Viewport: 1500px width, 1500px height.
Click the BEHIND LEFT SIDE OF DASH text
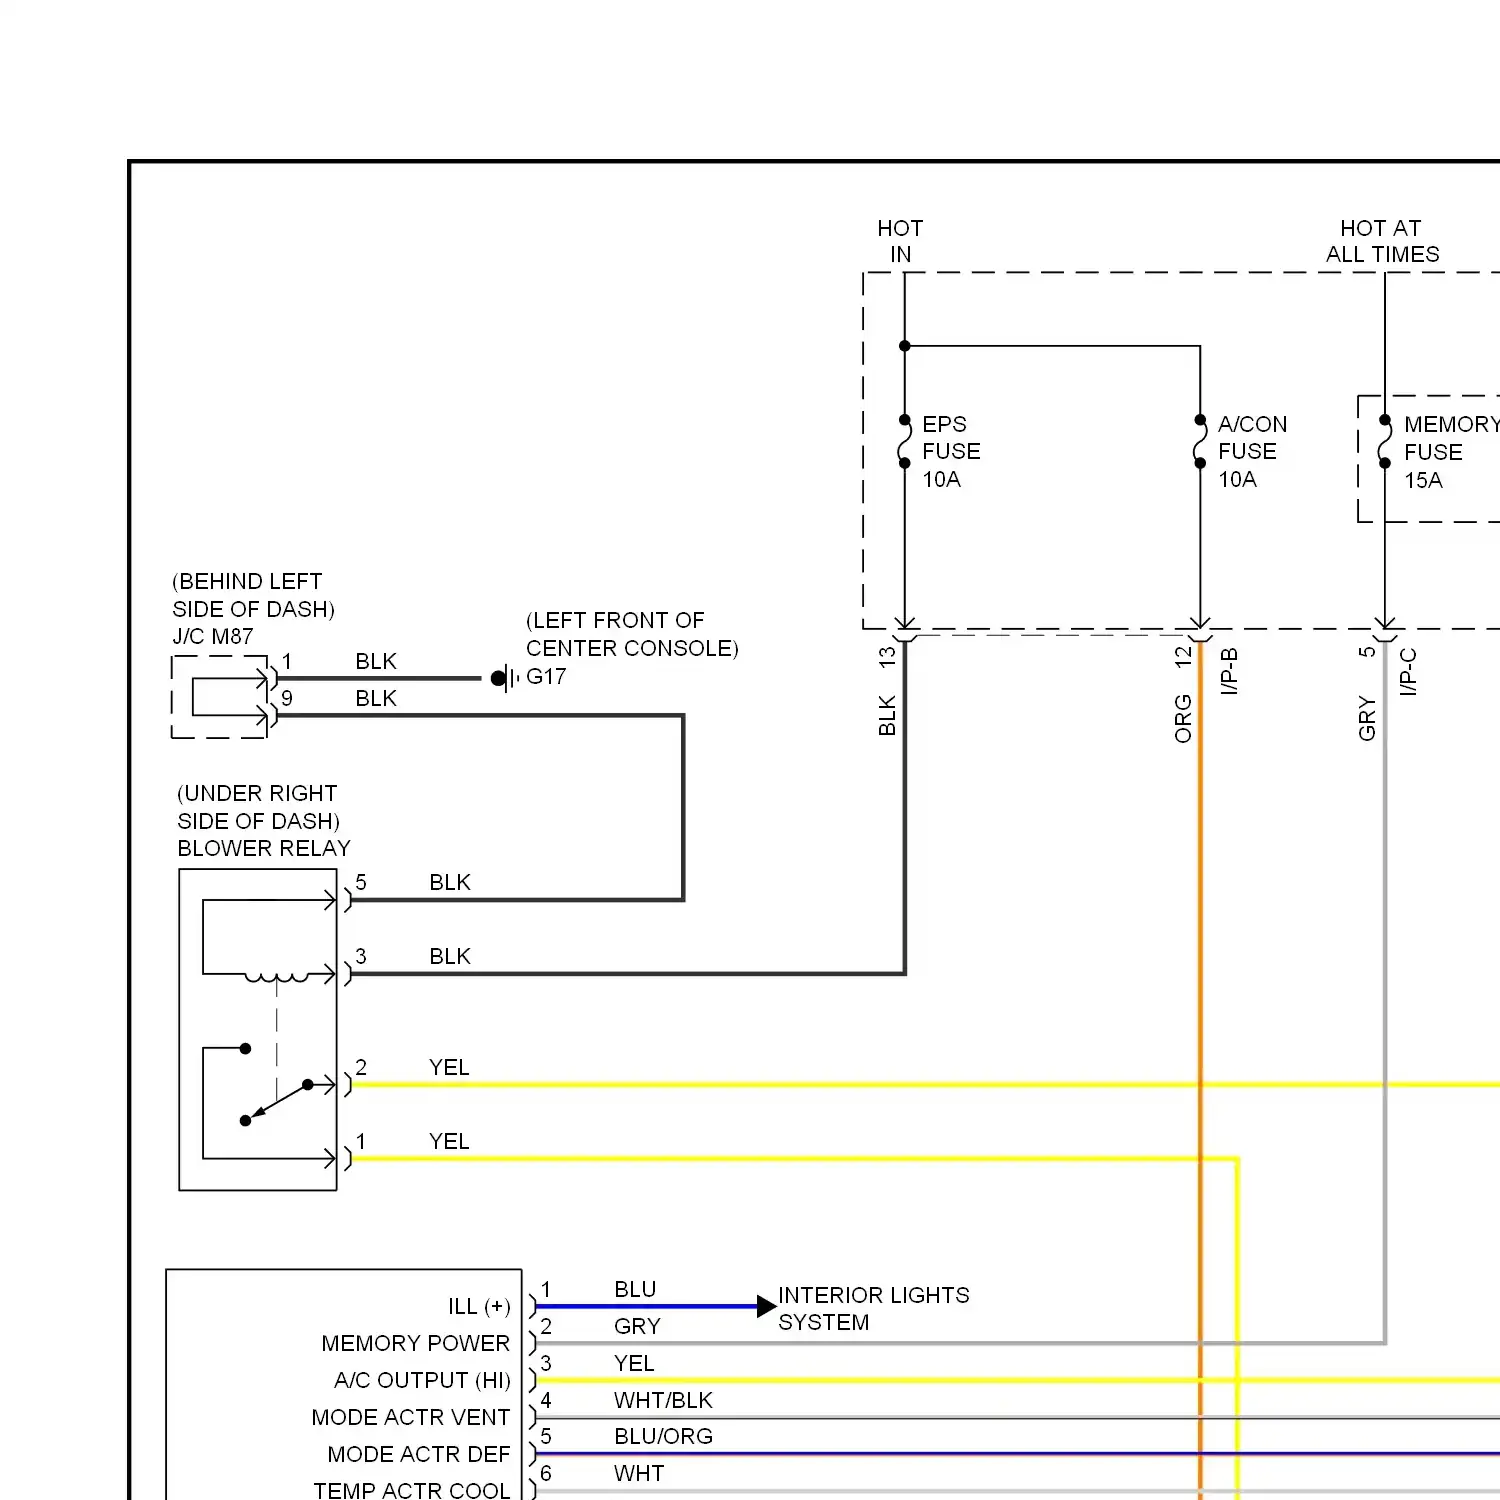253,595
